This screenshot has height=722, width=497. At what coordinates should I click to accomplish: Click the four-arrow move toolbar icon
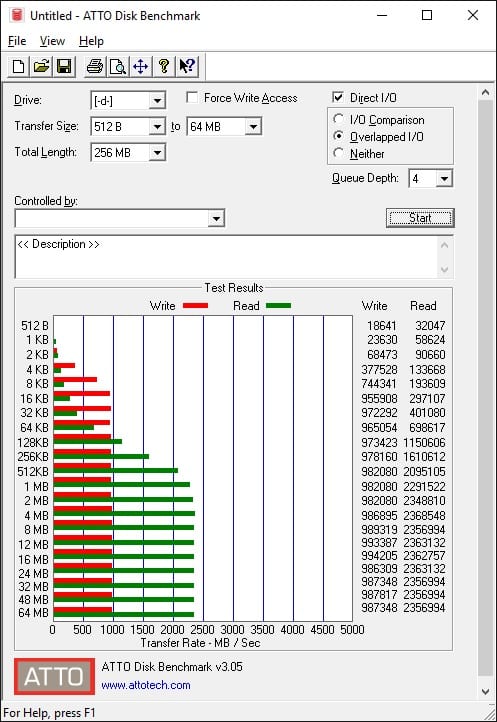click(140, 67)
